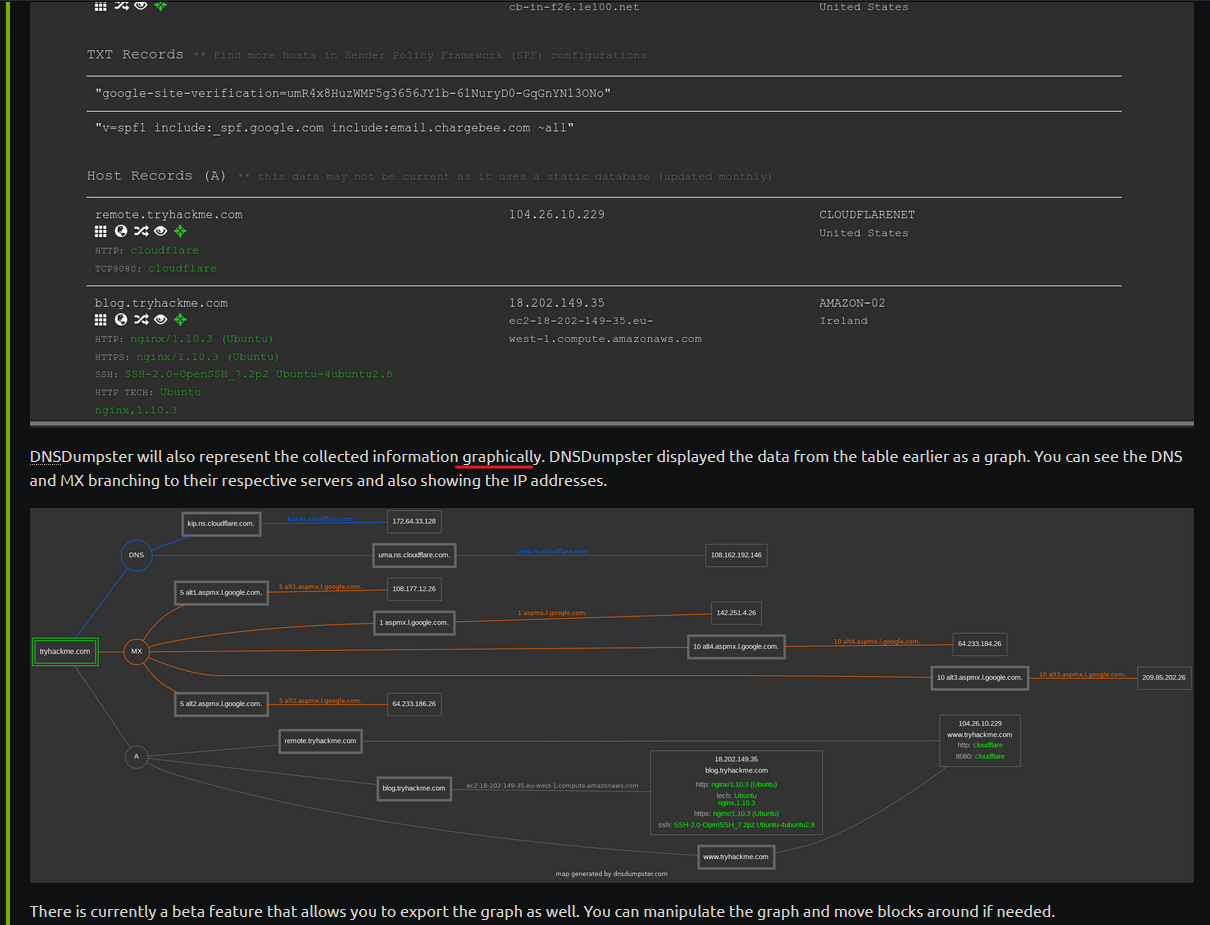Click 104.26.10.229 in the host records table
The image size is (1210, 925).
point(557,215)
